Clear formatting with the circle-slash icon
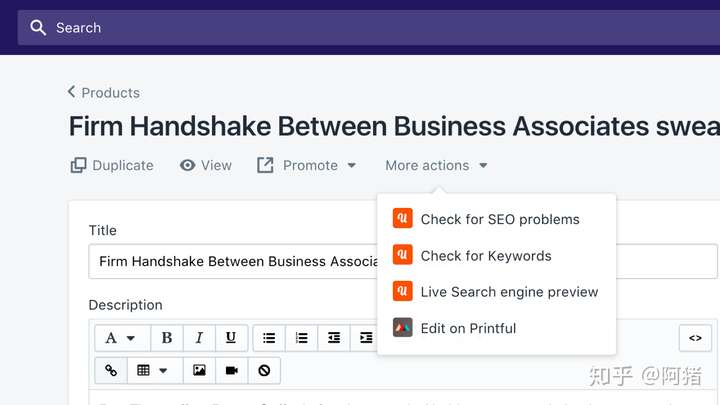The image size is (720, 405). click(x=264, y=370)
